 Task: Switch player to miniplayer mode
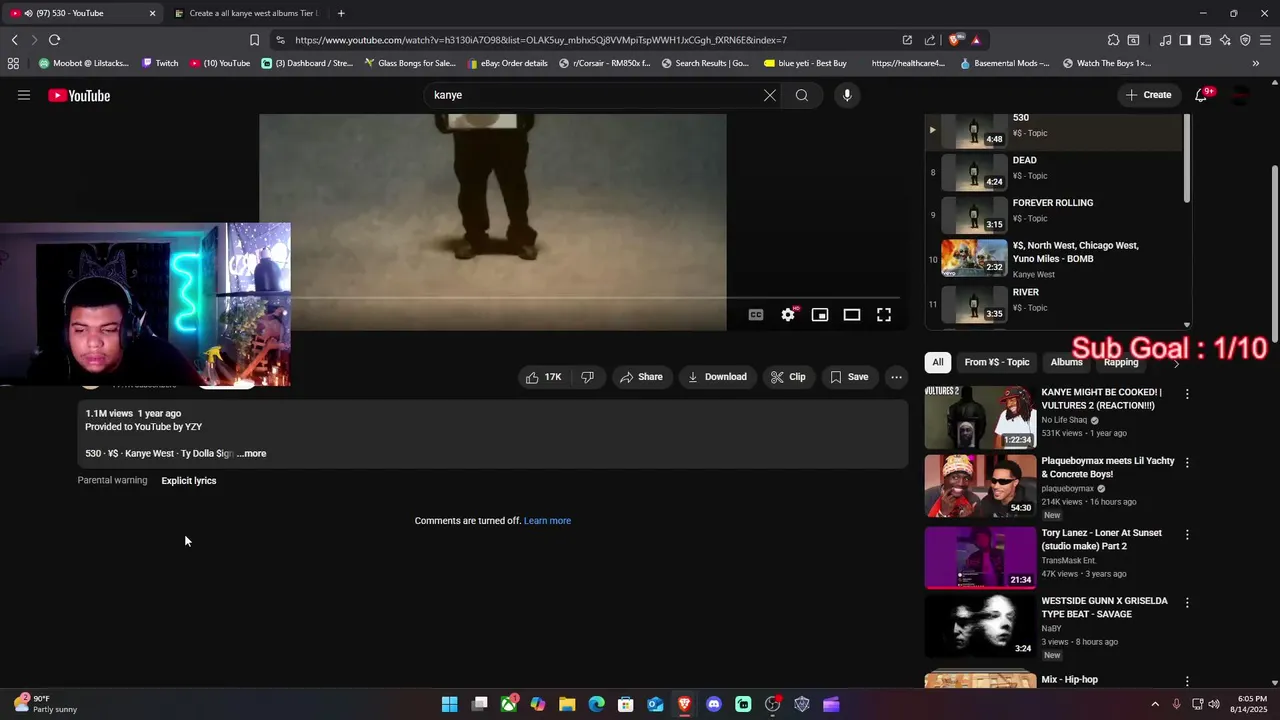(820, 315)
